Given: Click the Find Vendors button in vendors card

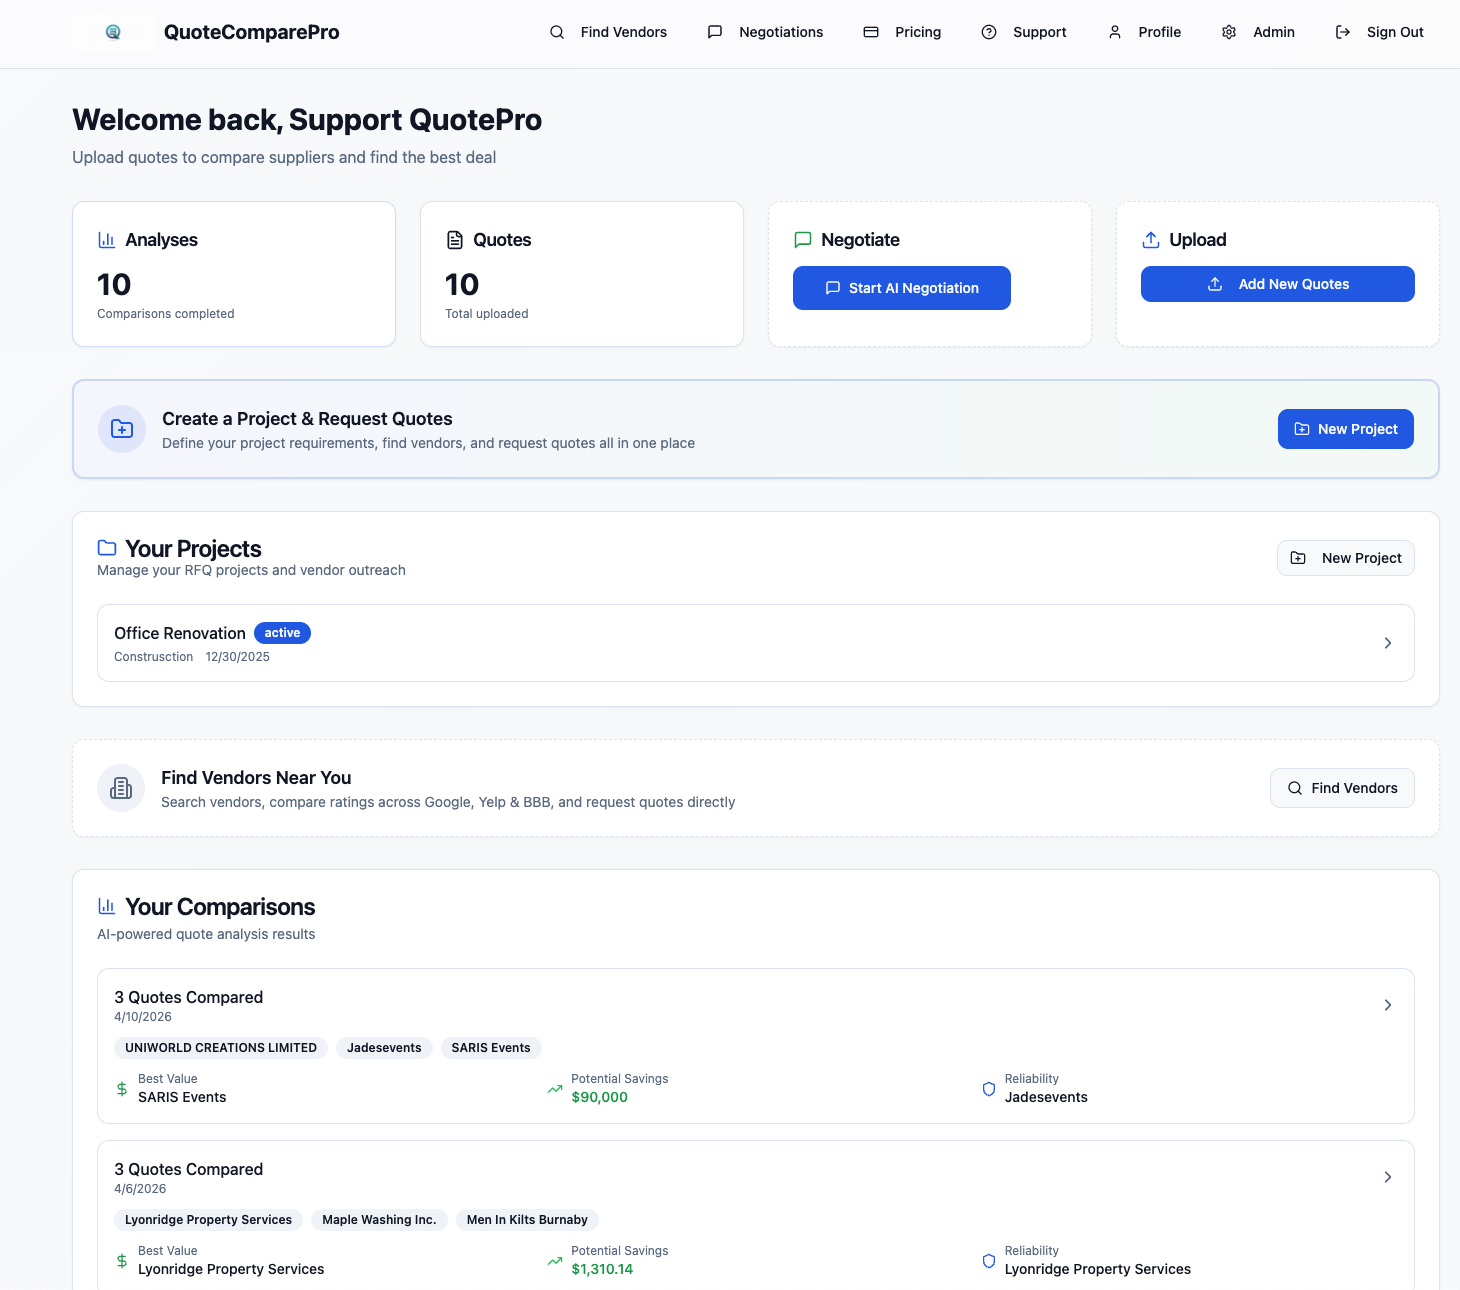Looking at the screenshot, I should (x=1342, y=788).
